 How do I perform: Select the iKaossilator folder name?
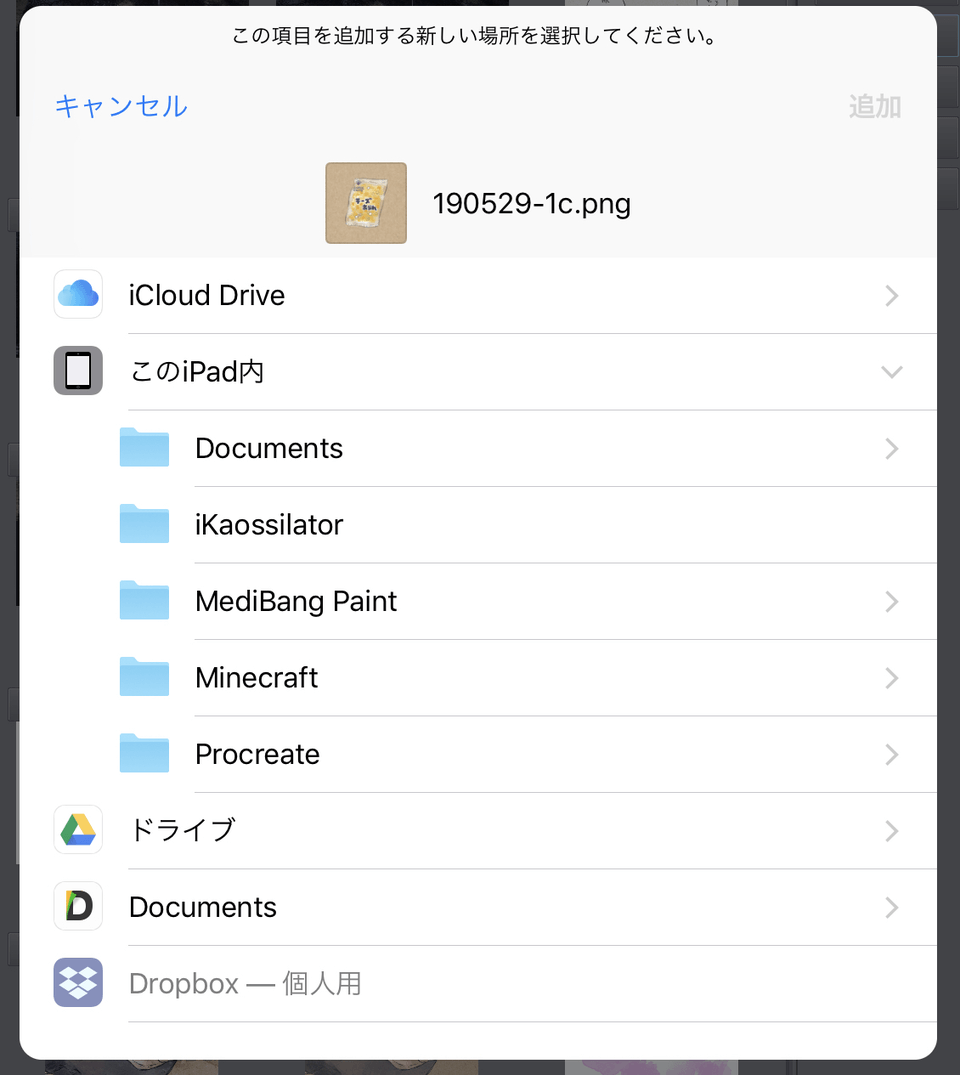pos(269,525)
